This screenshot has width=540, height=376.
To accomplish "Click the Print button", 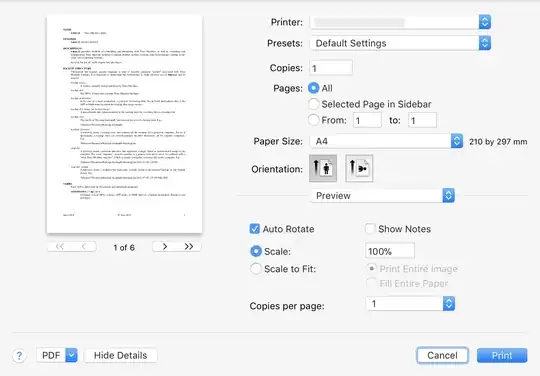I will click(502, 355).
